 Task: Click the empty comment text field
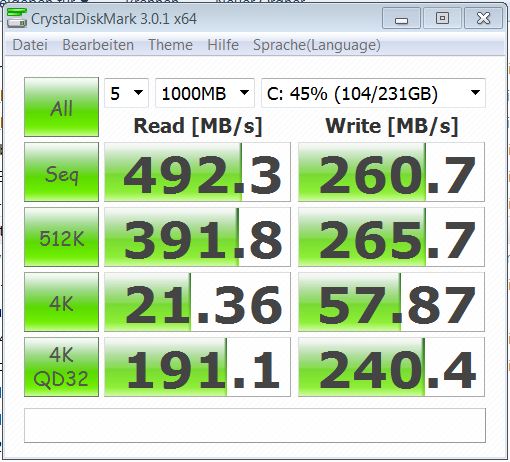click(255, 425)
